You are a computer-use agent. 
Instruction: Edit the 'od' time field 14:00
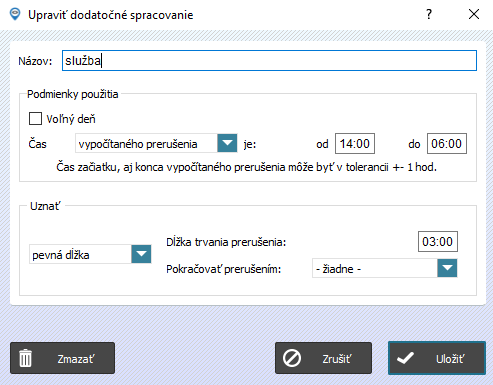pos(355,144)
